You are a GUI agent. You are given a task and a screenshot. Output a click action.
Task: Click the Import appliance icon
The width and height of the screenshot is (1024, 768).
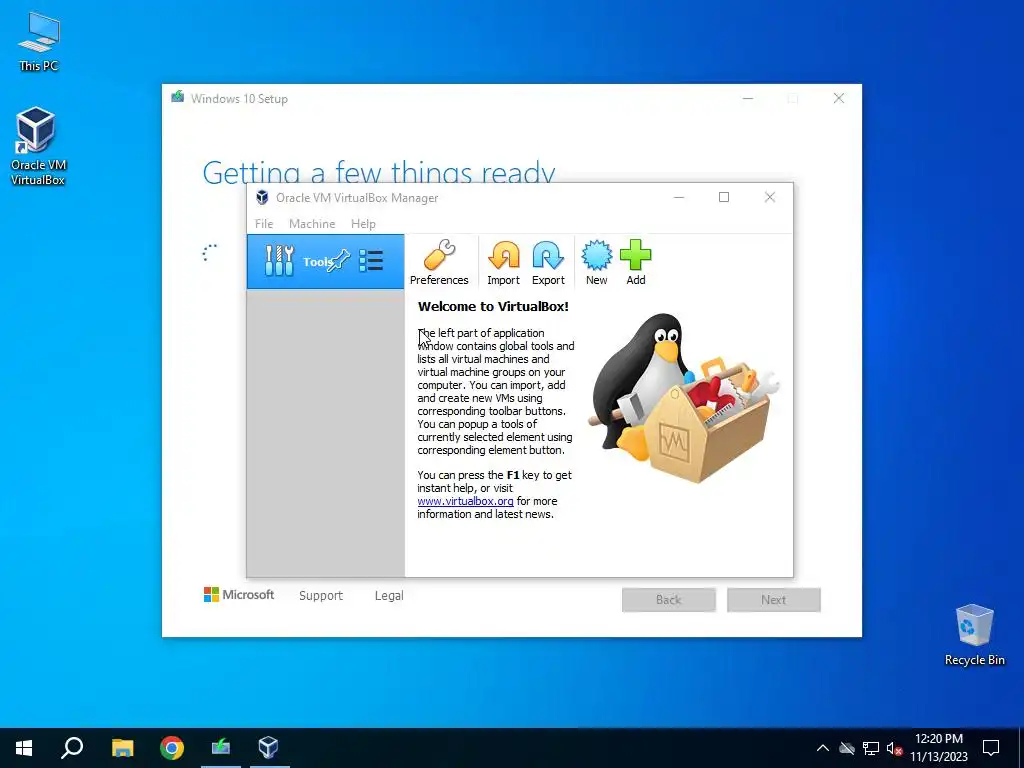[x=504, y=263]
